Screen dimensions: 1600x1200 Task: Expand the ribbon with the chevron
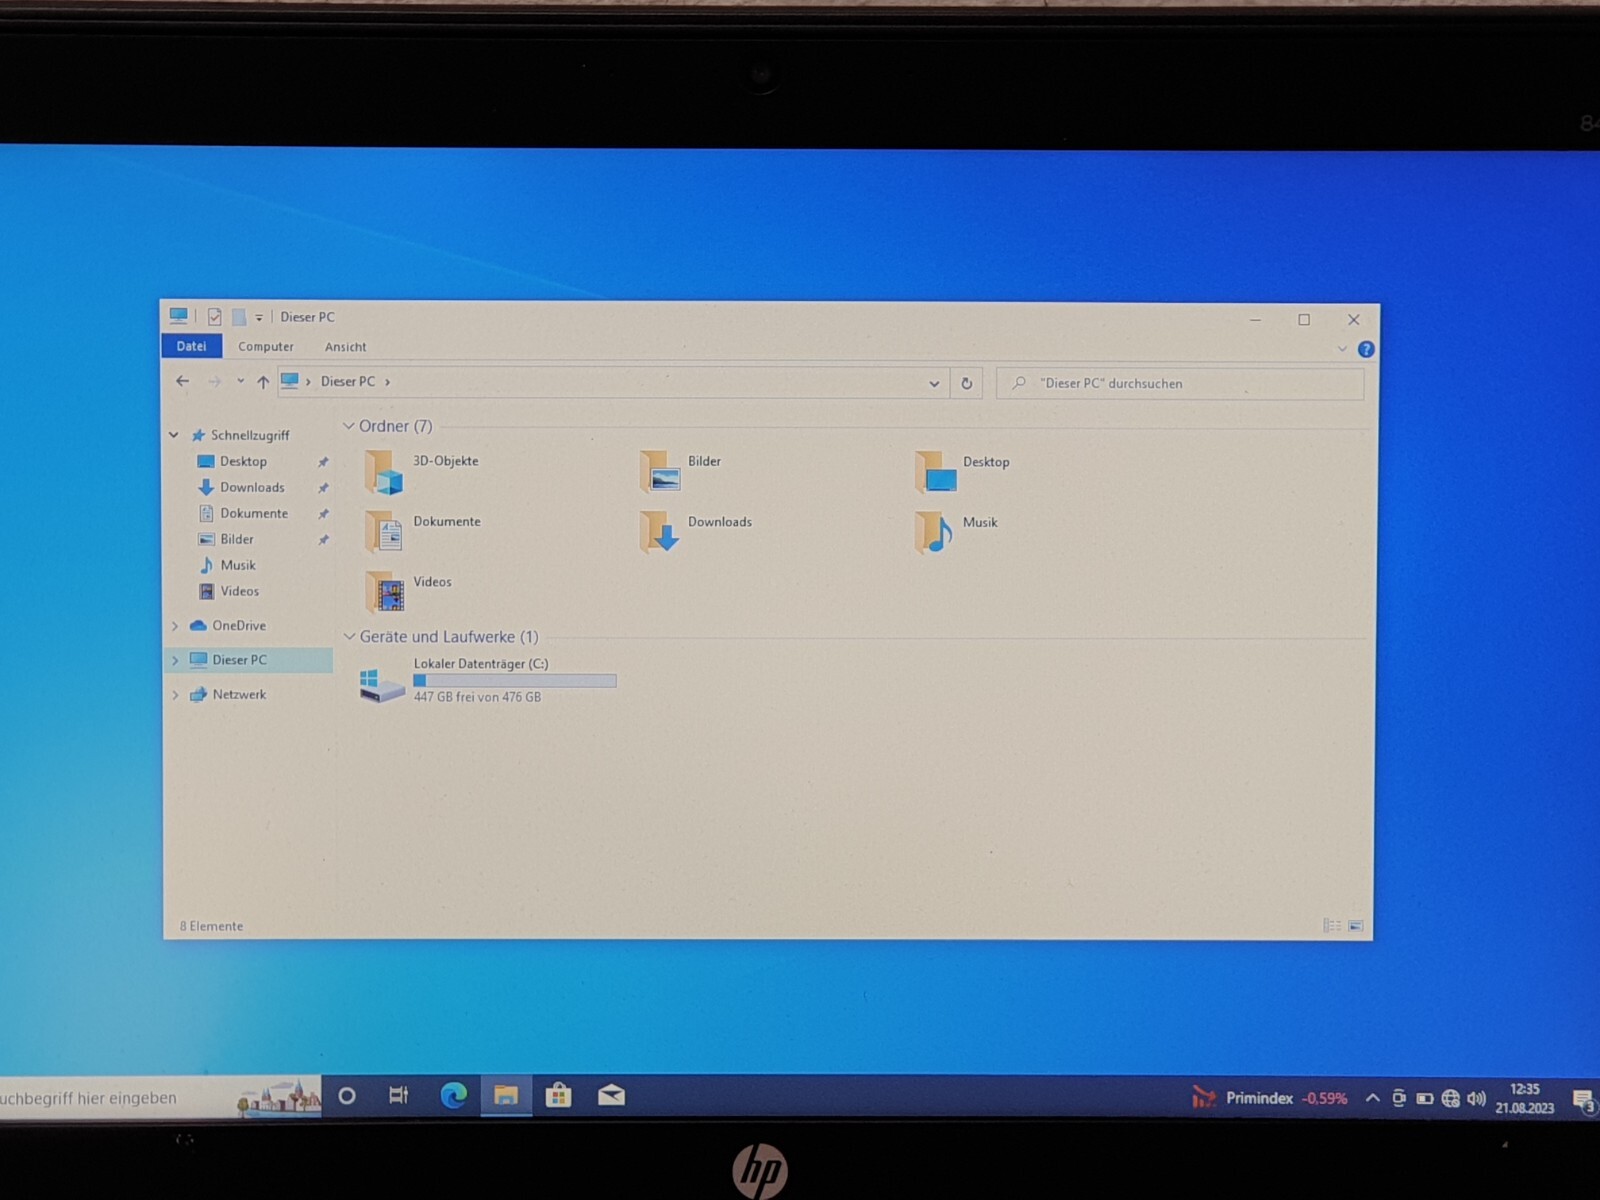1342,349
